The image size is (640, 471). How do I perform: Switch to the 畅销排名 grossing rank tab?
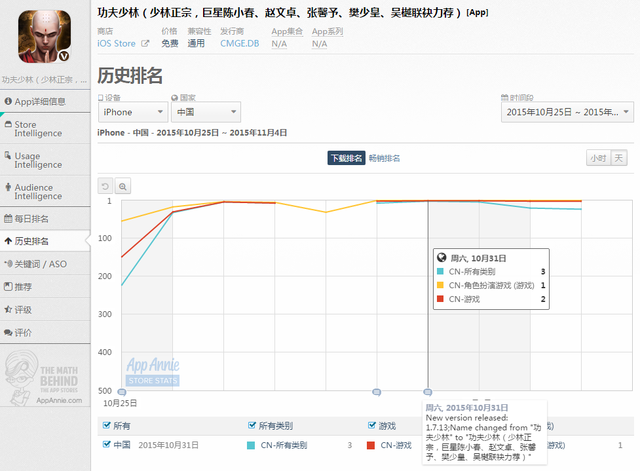[x=384, y=158]
